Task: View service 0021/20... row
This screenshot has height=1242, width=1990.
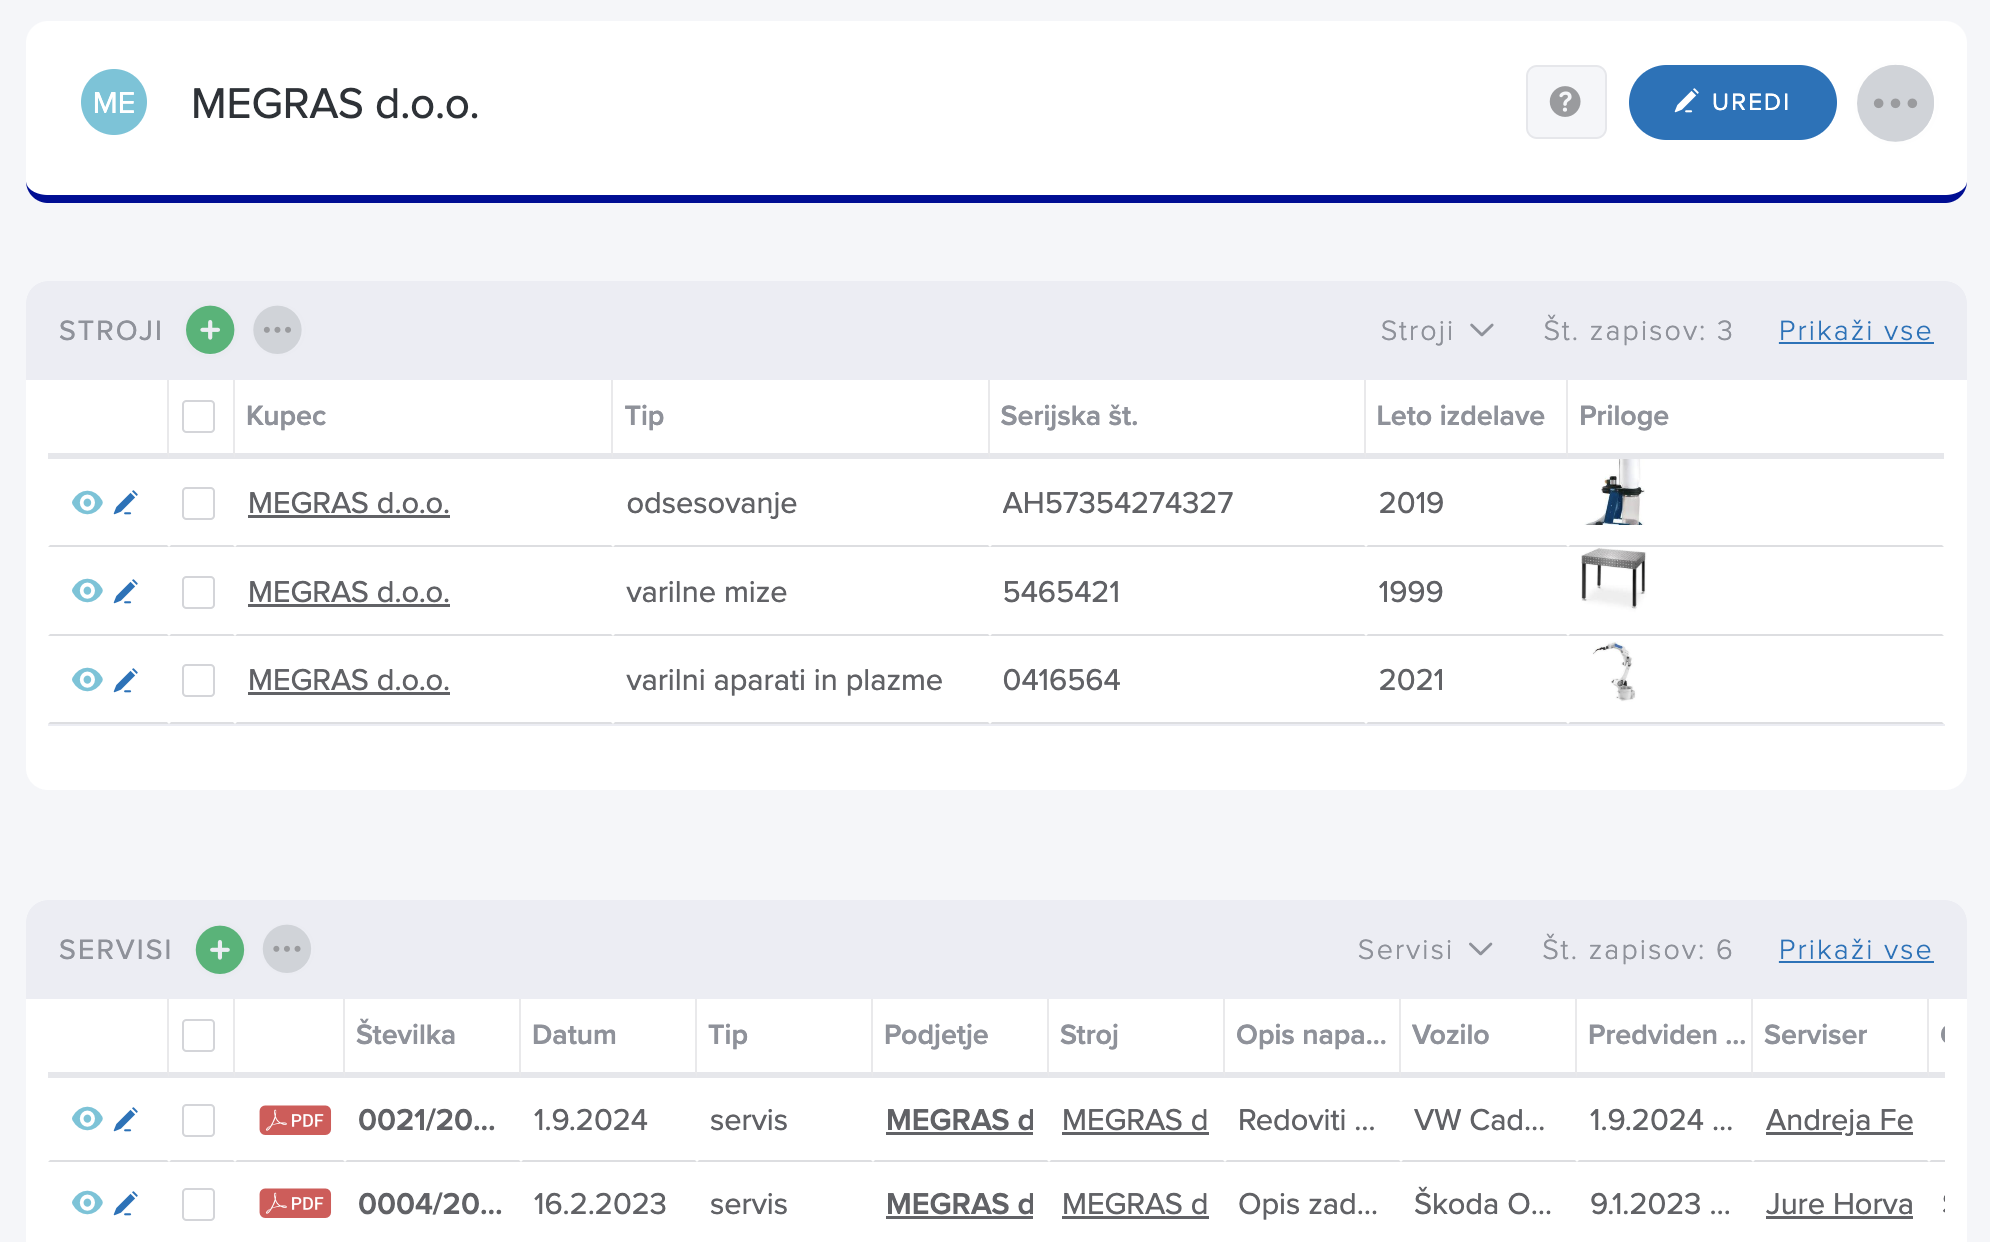Action: (x=87, y=1119)
